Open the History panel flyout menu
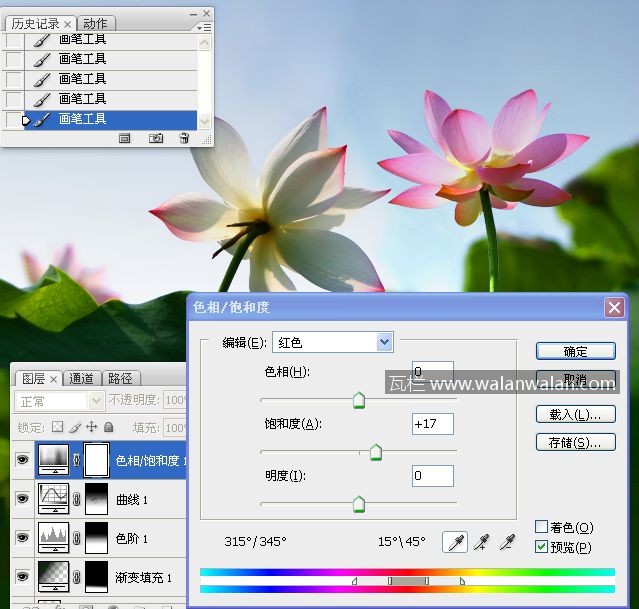The image size is (639, 609). click(204, 28)
